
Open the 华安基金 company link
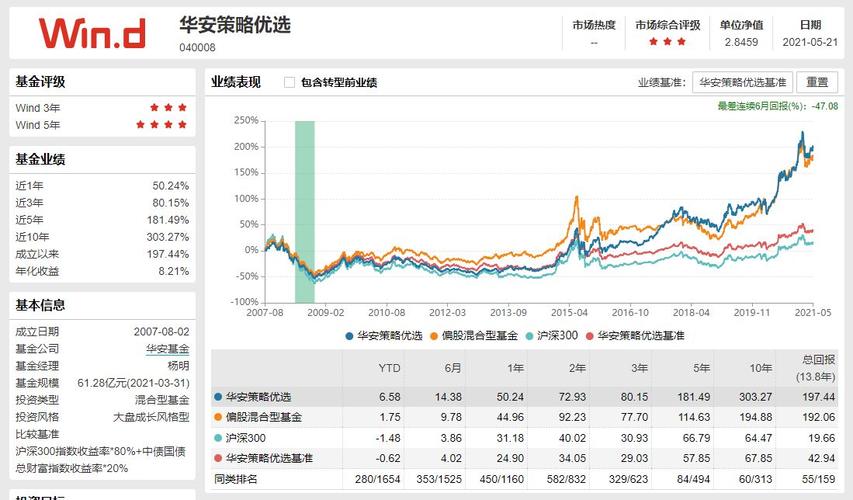click(x=168, y=349)
